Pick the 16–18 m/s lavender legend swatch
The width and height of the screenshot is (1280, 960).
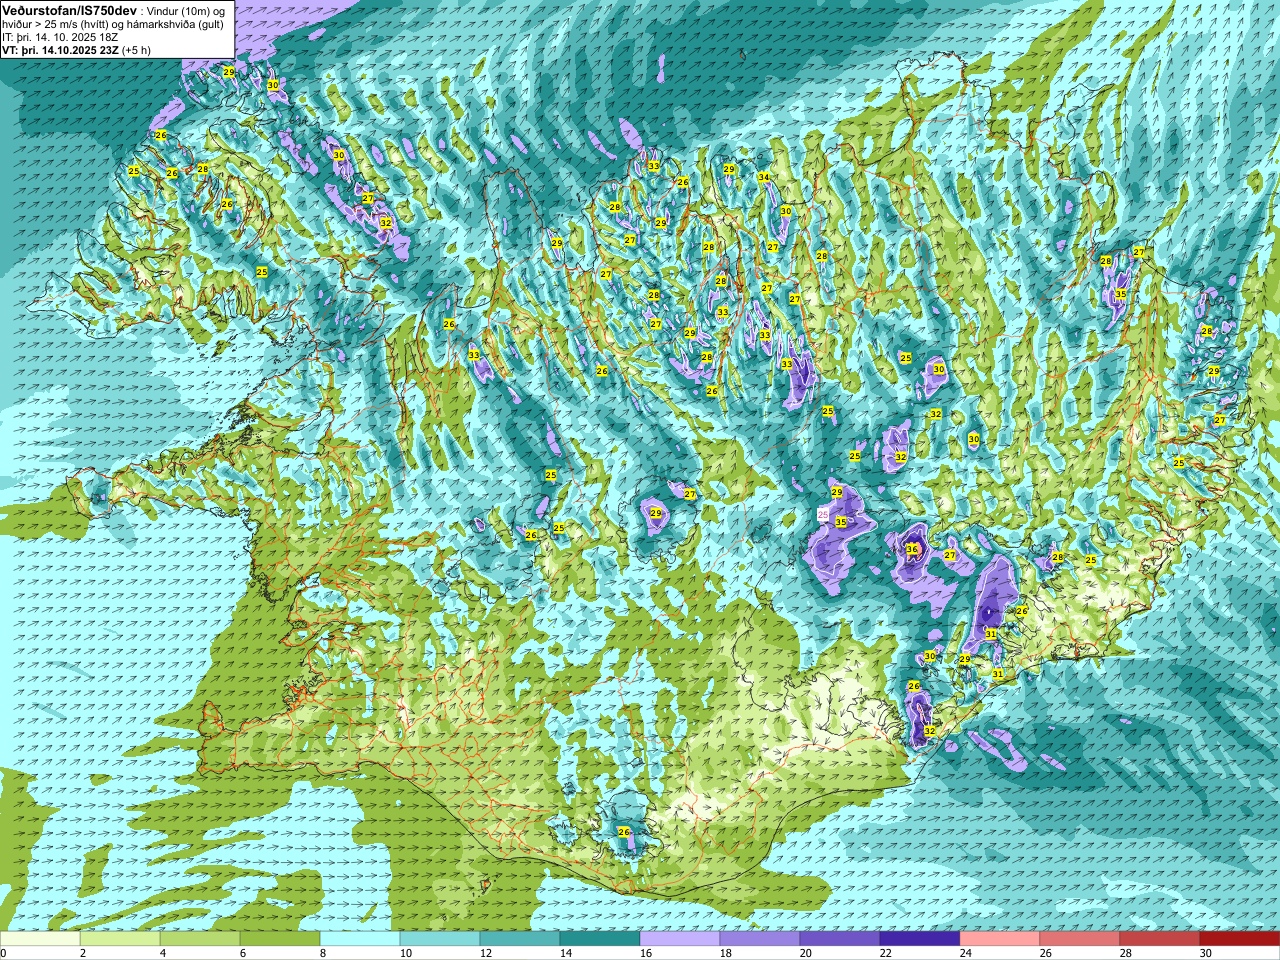[x=680, y=939]
